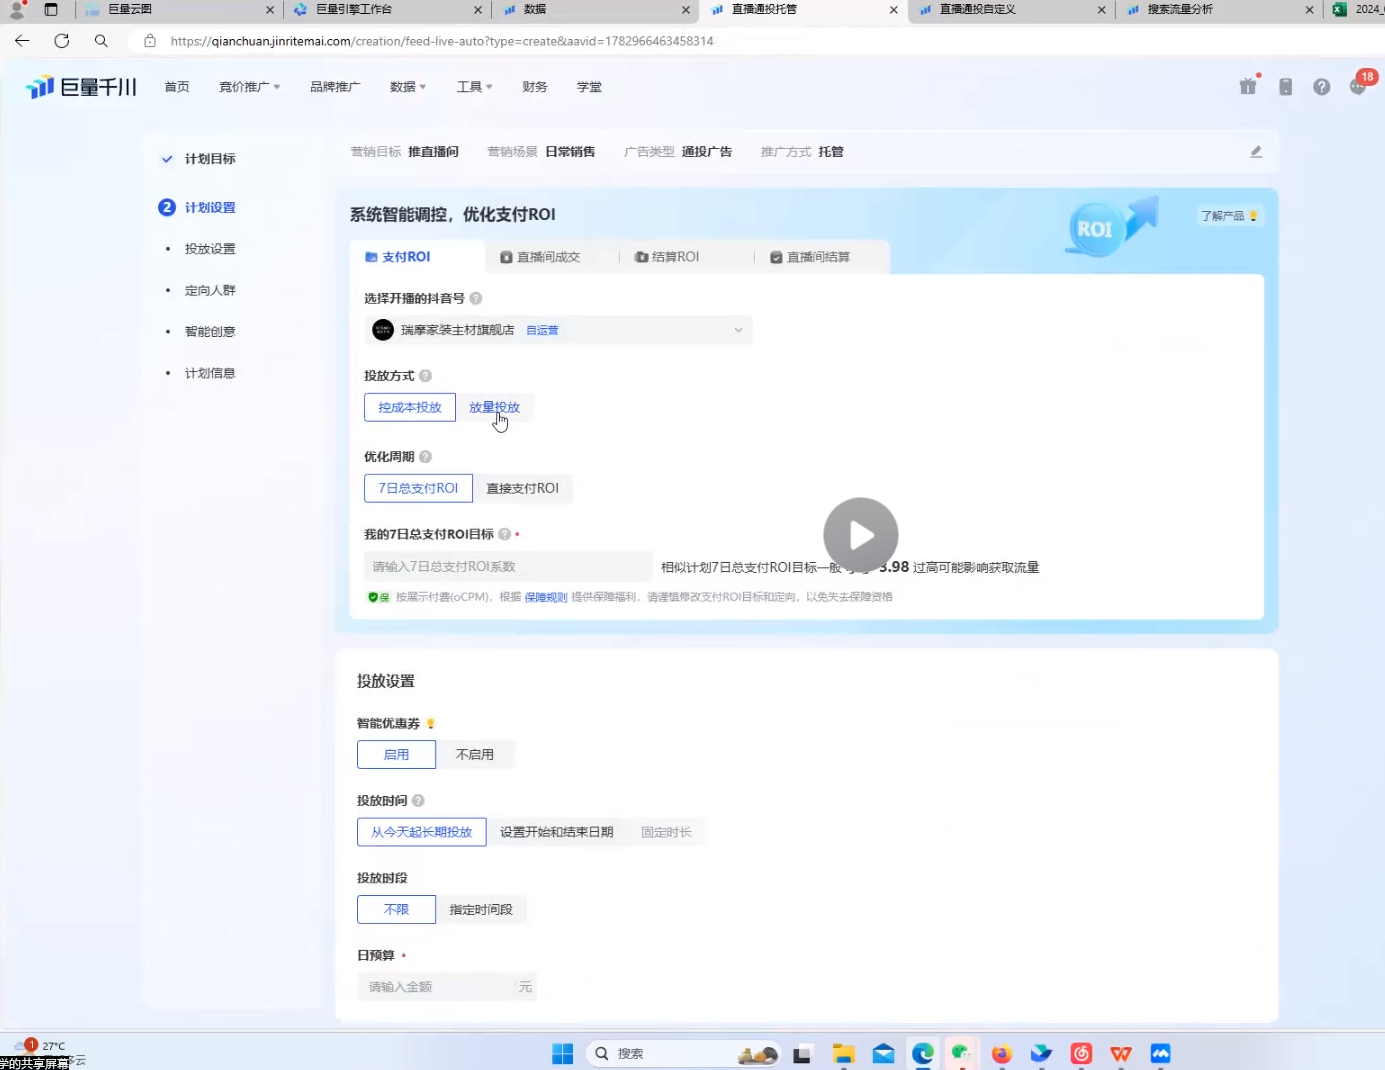Viewport: 1385px width, 1070px height.
Task: Click the edit pencil icon for plan goals
Action: pyautogui.click(x=1256, y=152)
